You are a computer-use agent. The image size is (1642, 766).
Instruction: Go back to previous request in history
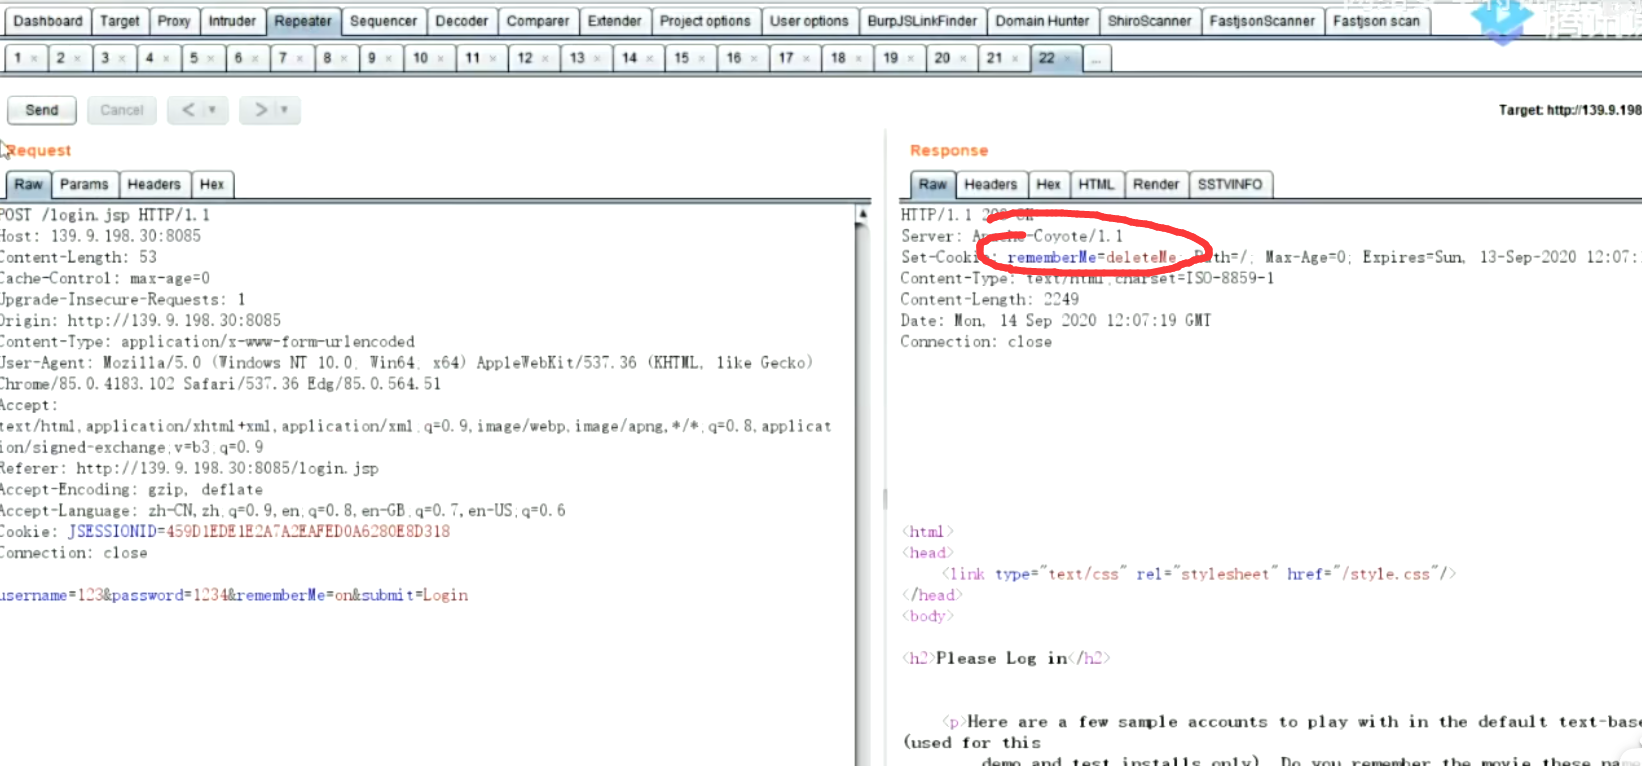pyautogui.click(x=188, y=110)
